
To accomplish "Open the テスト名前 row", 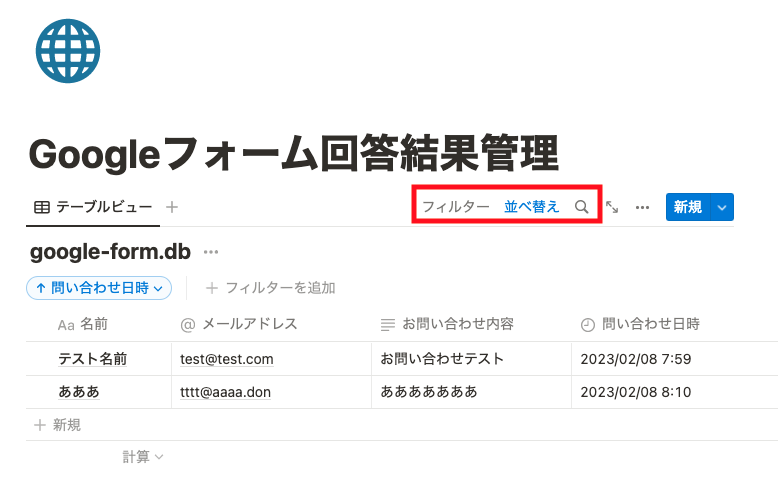I will (93, 358).
